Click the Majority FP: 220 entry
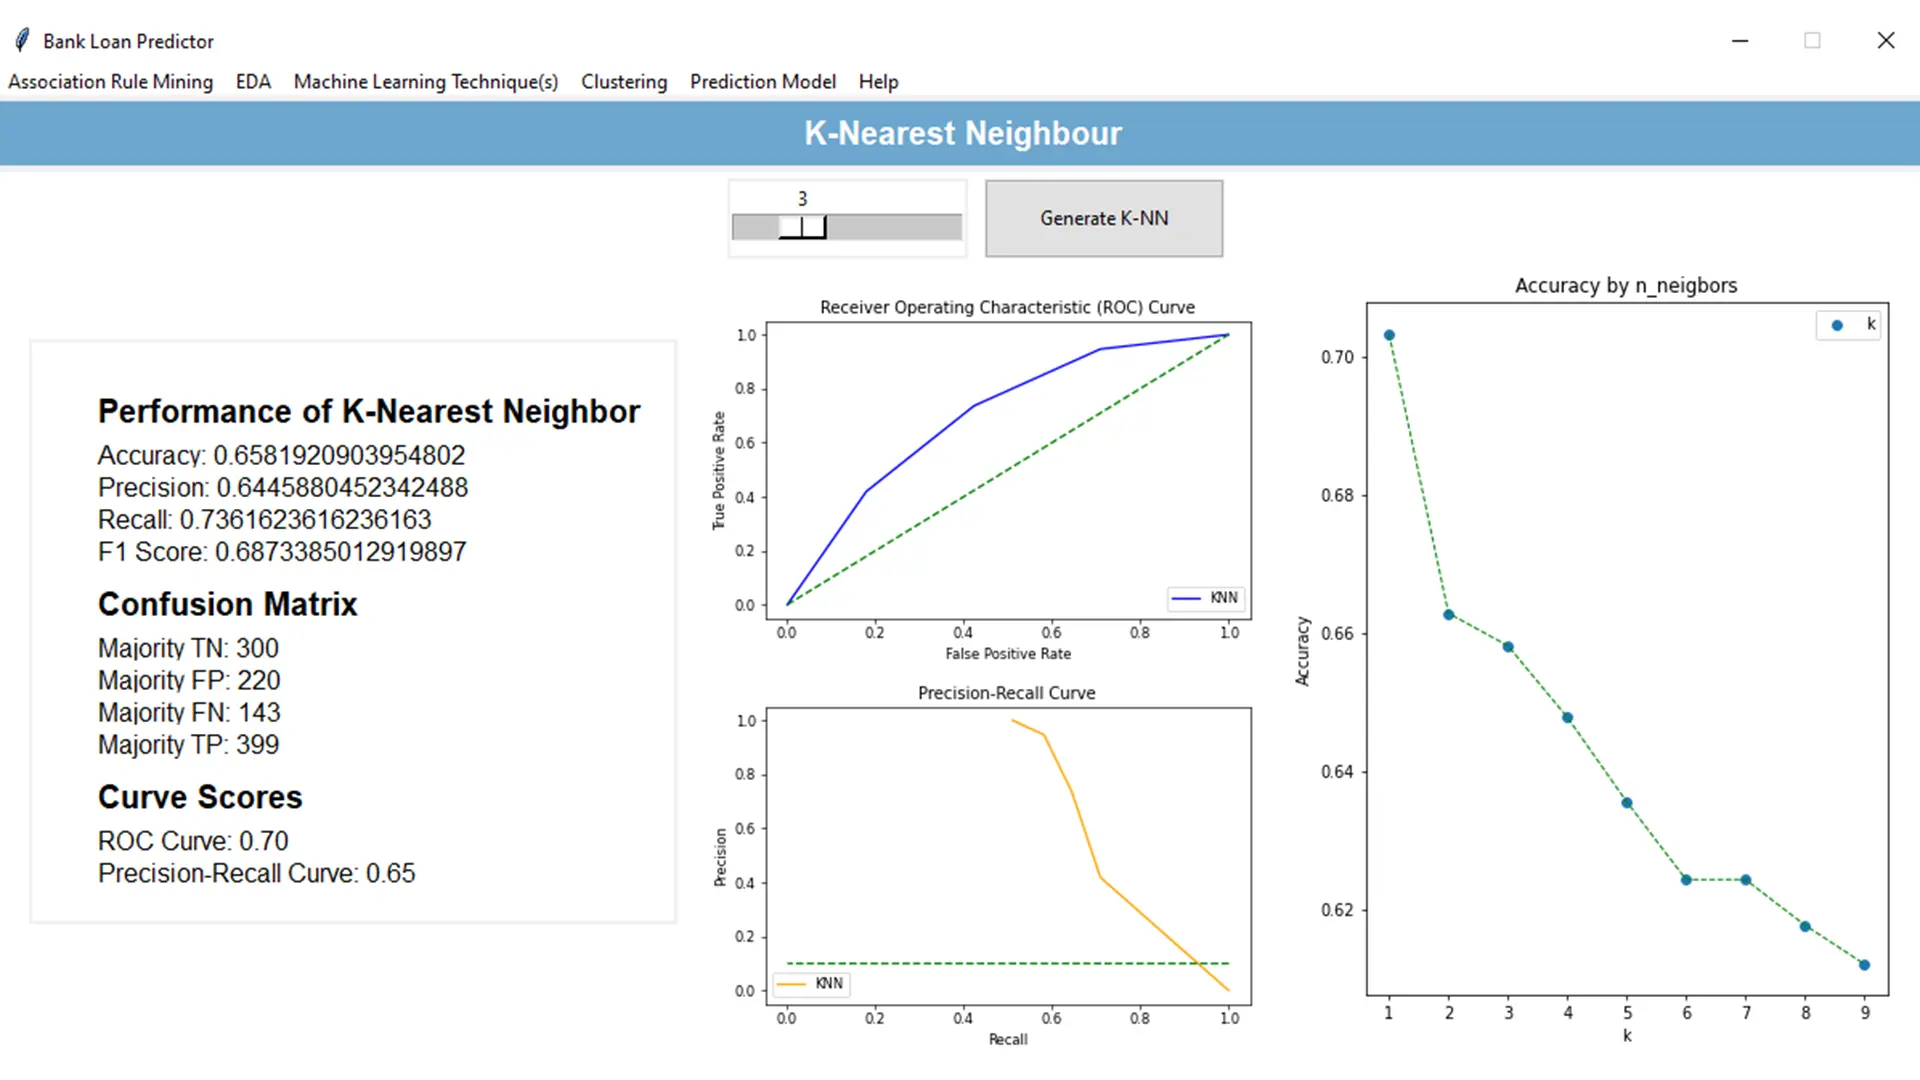Image resolution: width=1920 pixels, height=1080 pixels. pyautogui.click(x=189, y=680)
